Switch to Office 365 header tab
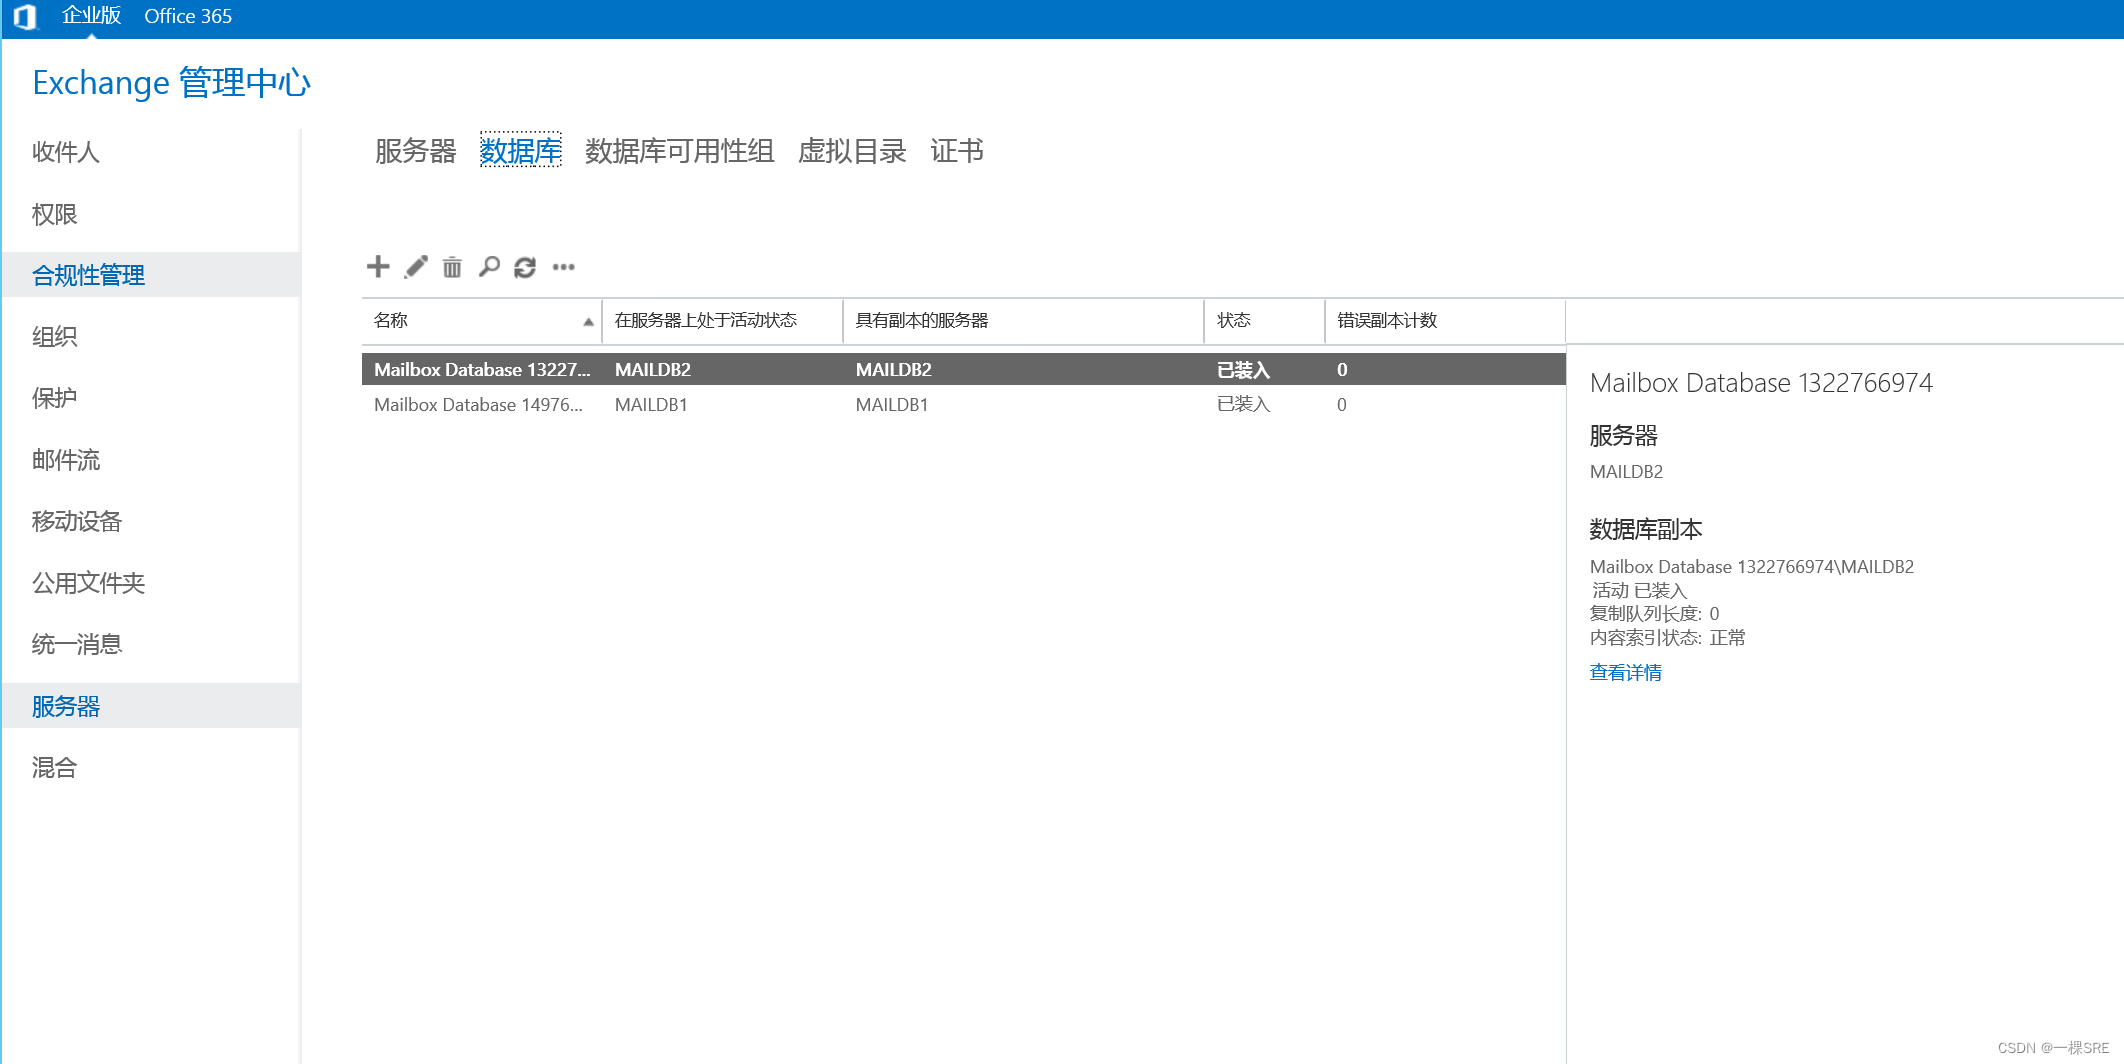 pos(188,16)
